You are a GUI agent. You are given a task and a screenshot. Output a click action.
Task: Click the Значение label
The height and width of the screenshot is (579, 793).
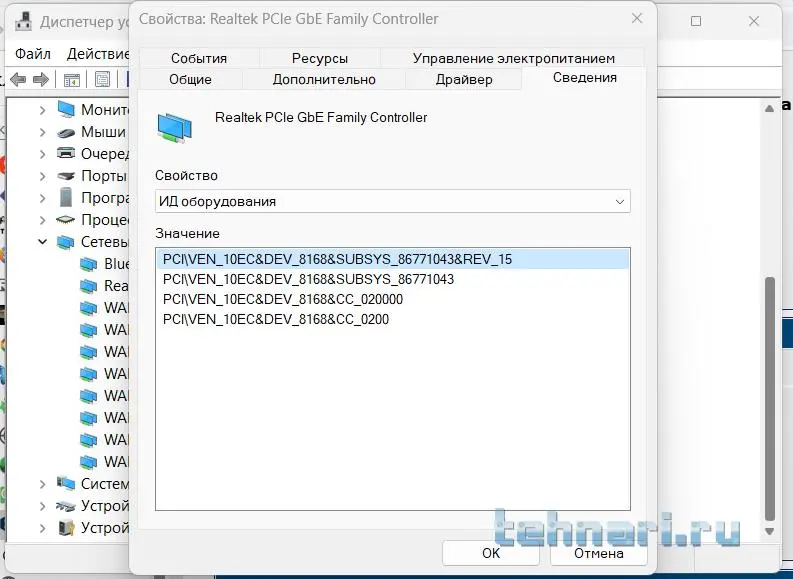click(187, 234)
